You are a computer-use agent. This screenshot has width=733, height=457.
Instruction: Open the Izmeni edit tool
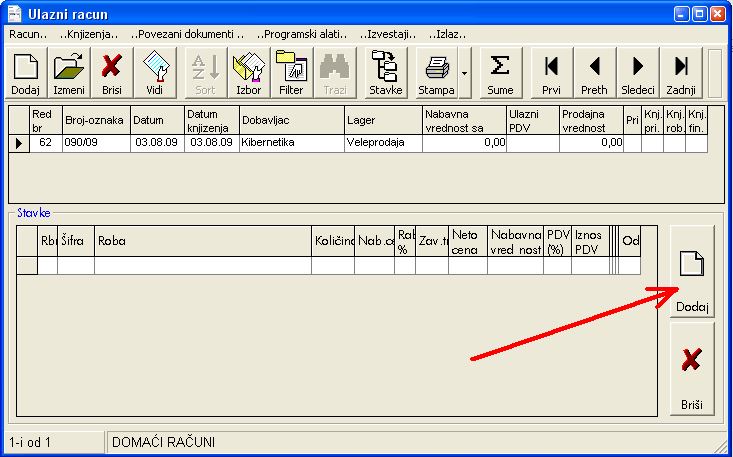click(x=70, y=73)
